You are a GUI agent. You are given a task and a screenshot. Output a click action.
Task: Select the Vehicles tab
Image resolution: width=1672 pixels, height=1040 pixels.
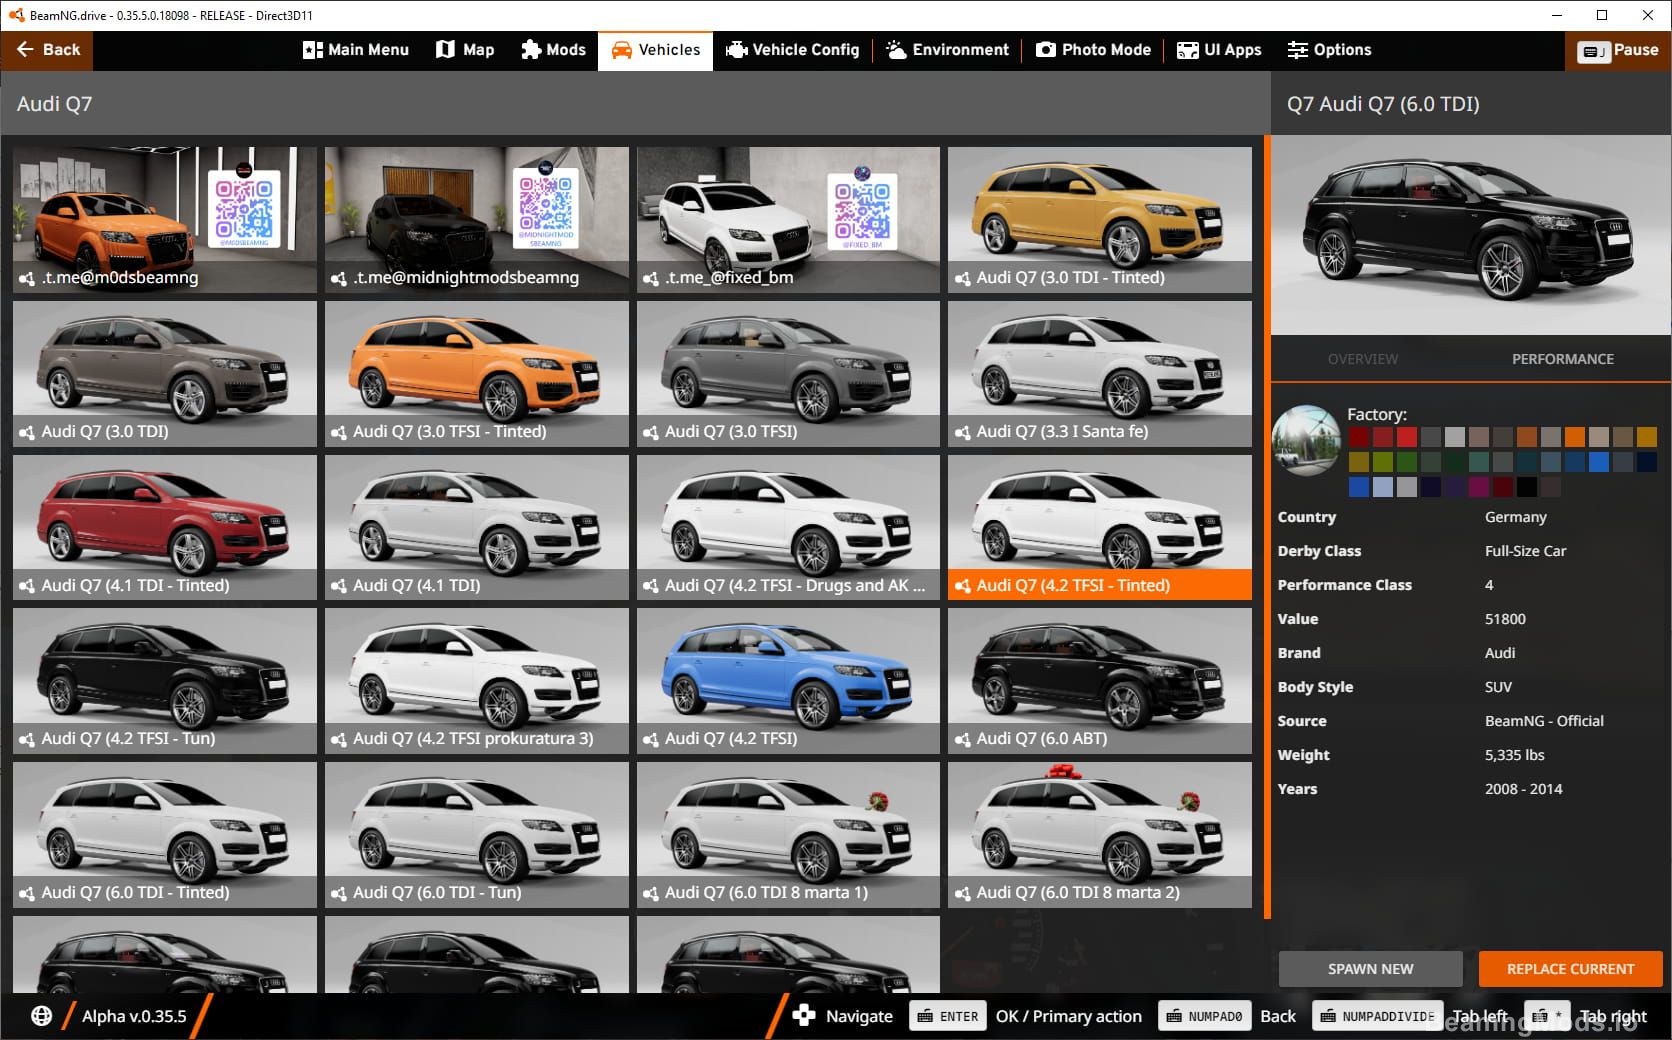(655, 50)
